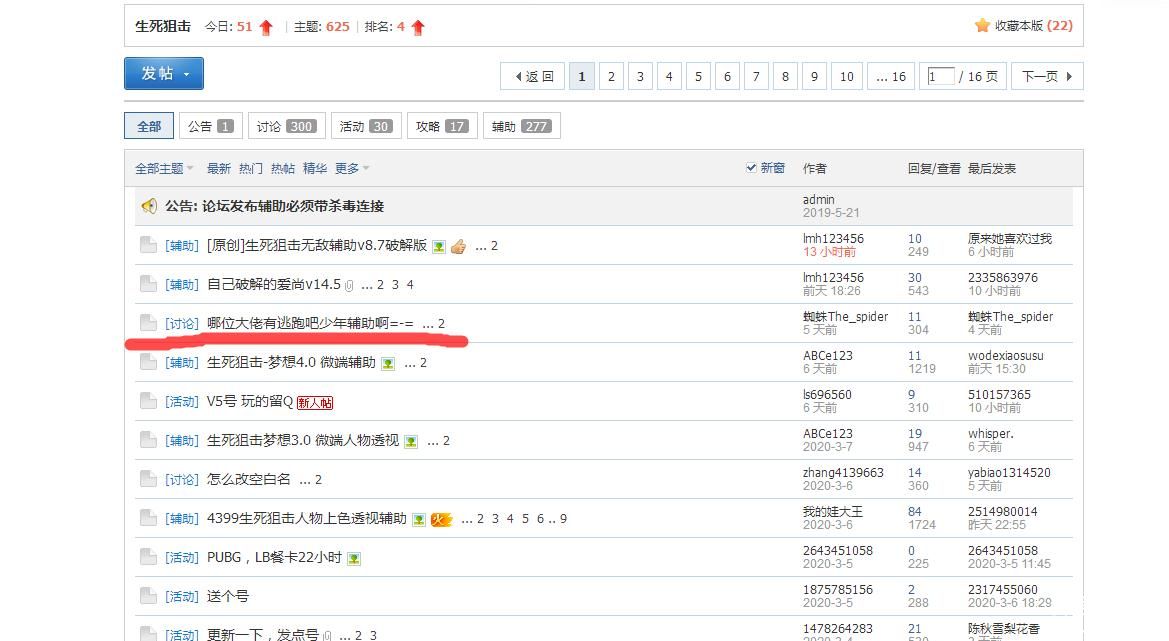Click thumbs-up icon on v8.7破解版 thread

458,246
